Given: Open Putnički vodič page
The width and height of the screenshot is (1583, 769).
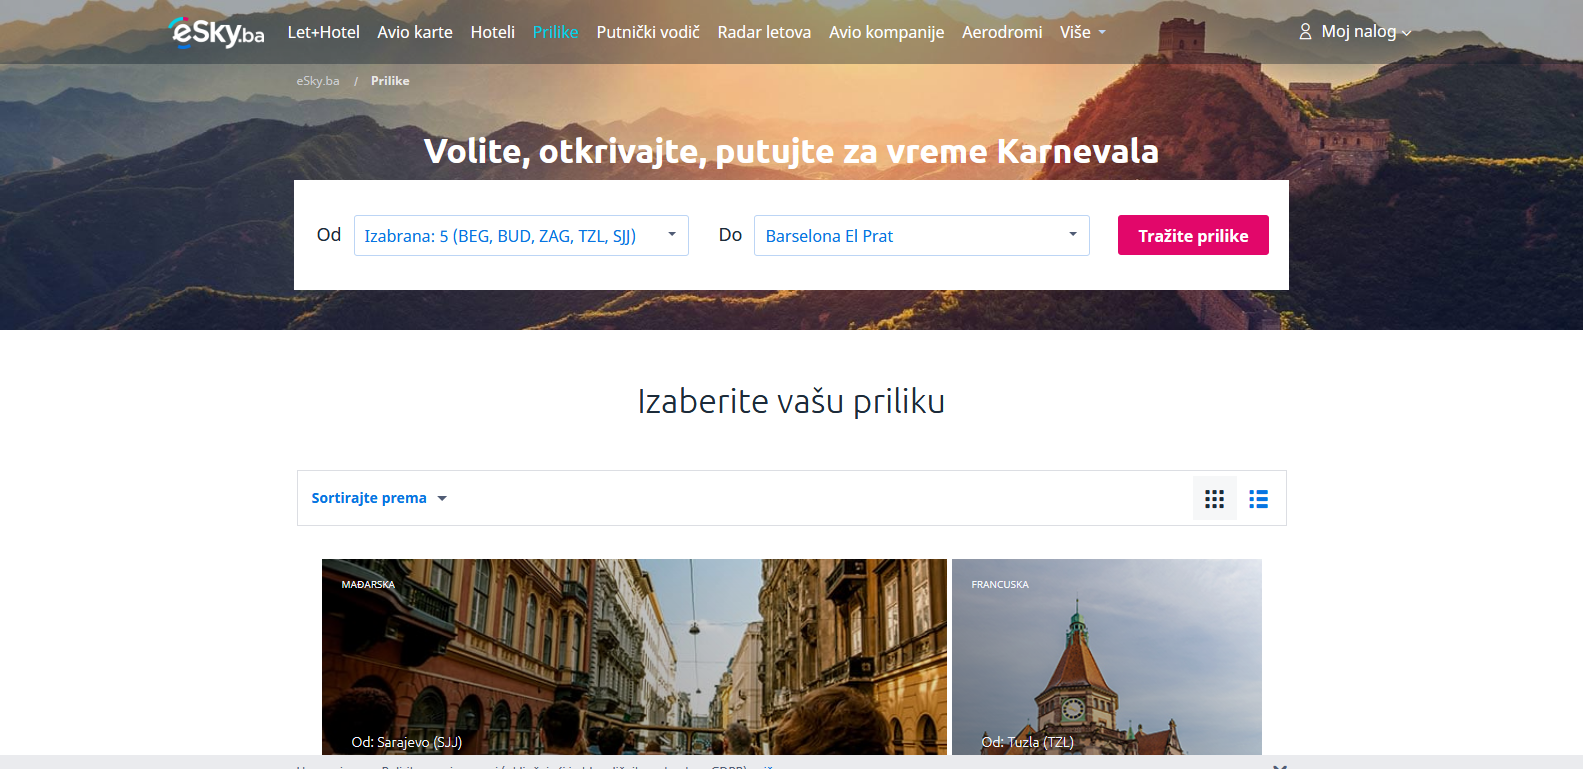Looking at the screenshot, I should point(648,32).
